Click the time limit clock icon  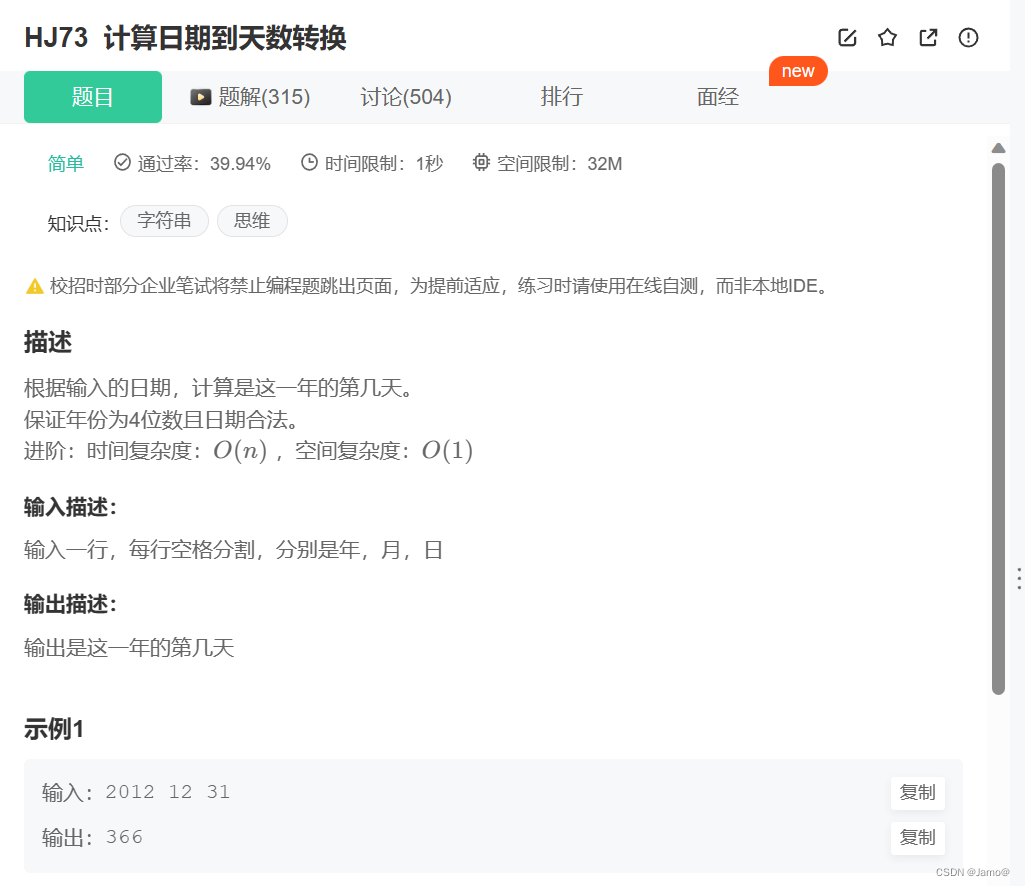click(309, 162)
